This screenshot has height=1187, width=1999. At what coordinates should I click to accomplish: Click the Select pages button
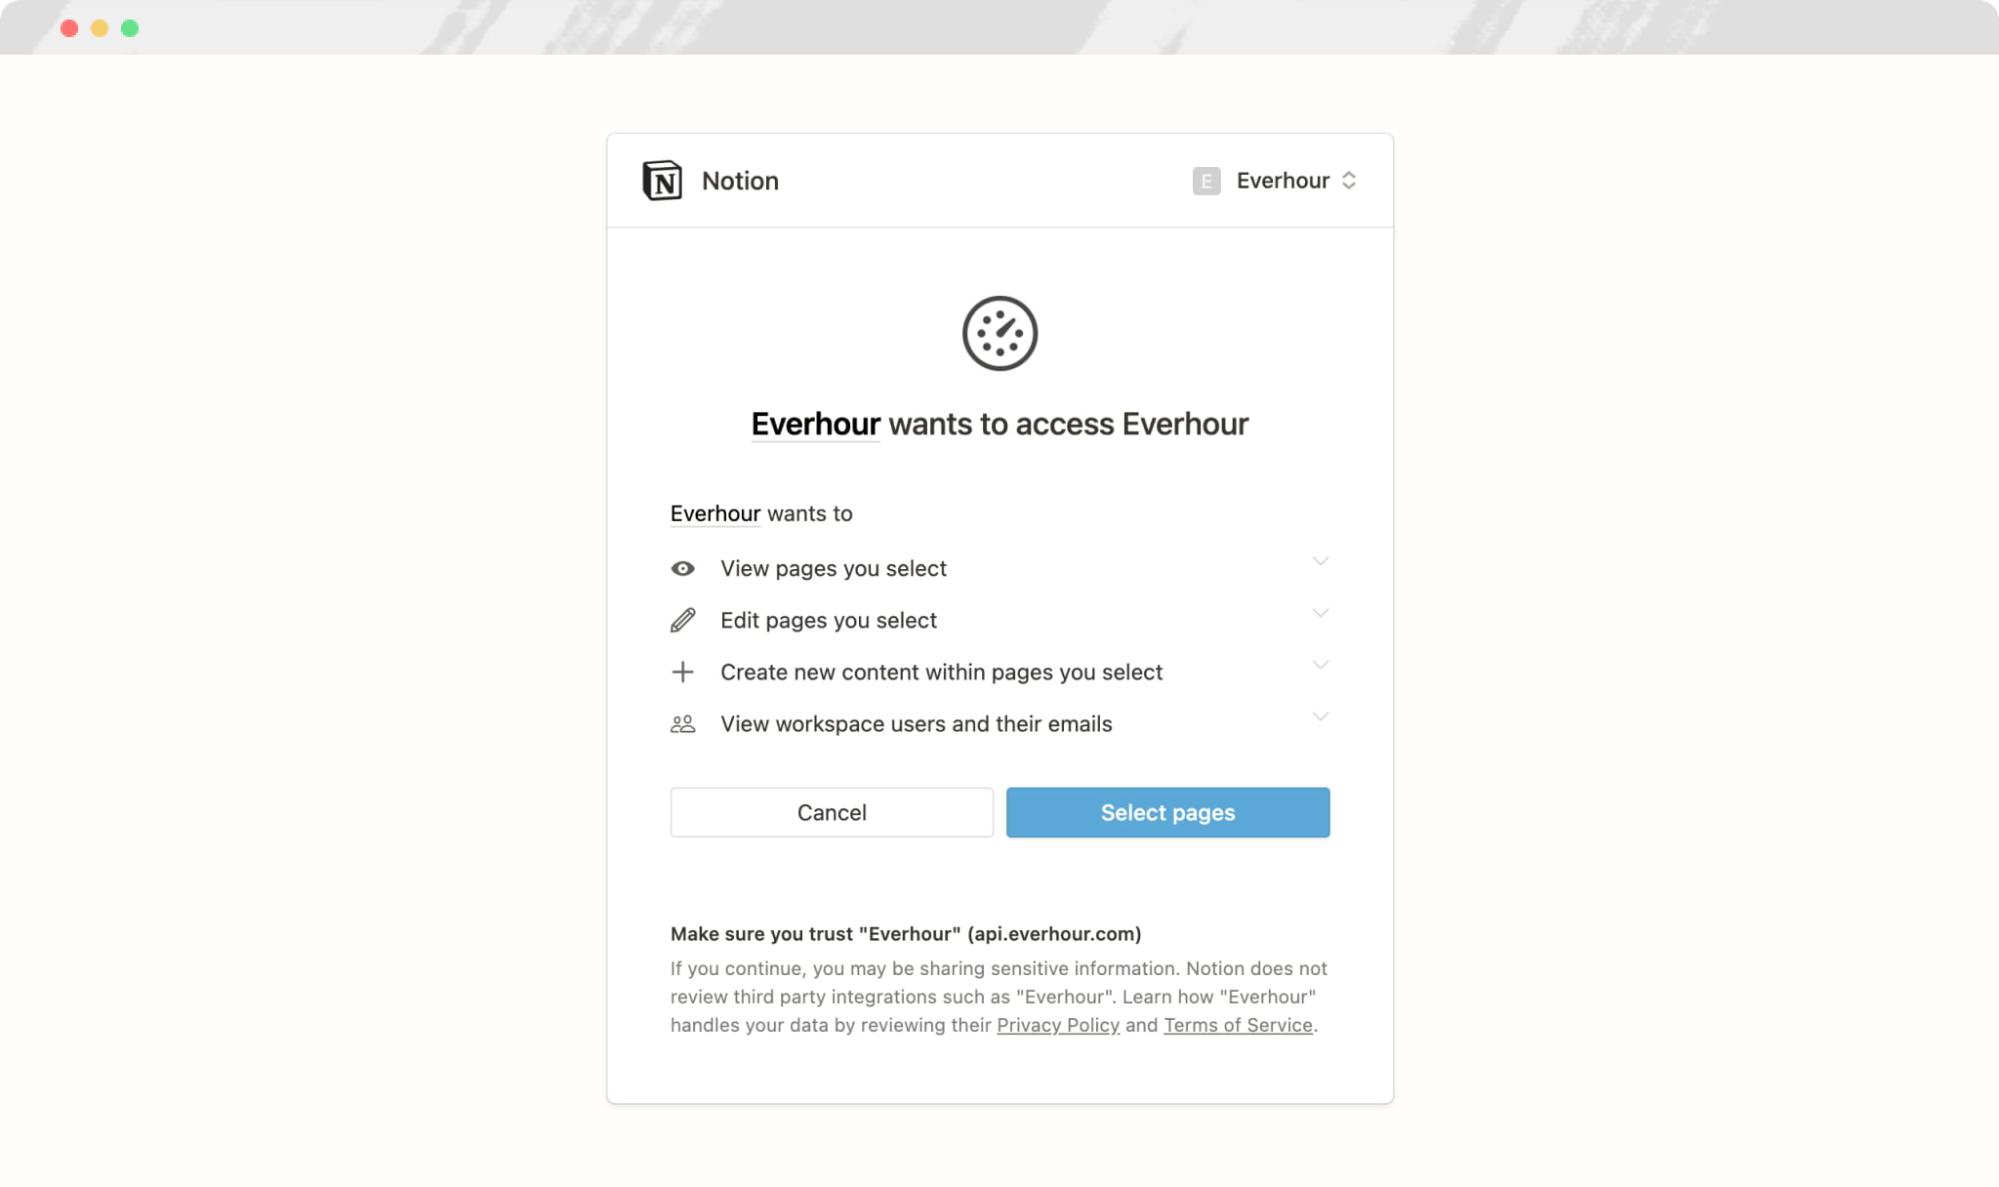coord(1167,812)
